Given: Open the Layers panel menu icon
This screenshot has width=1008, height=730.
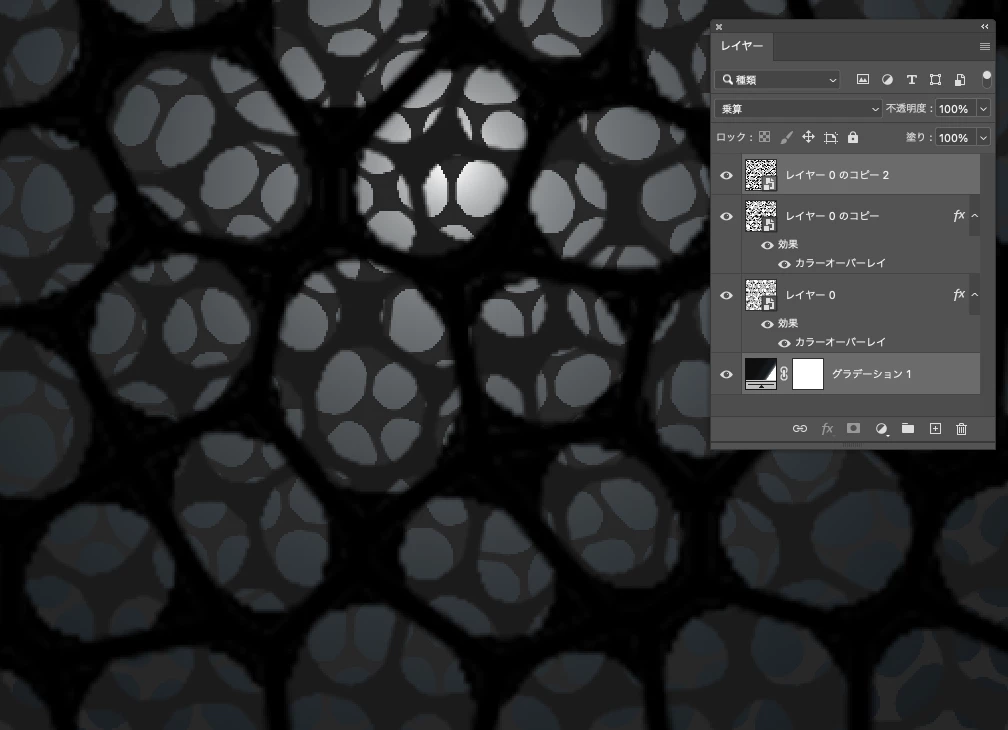Looking at the screenshot, I should coord(984,46).
